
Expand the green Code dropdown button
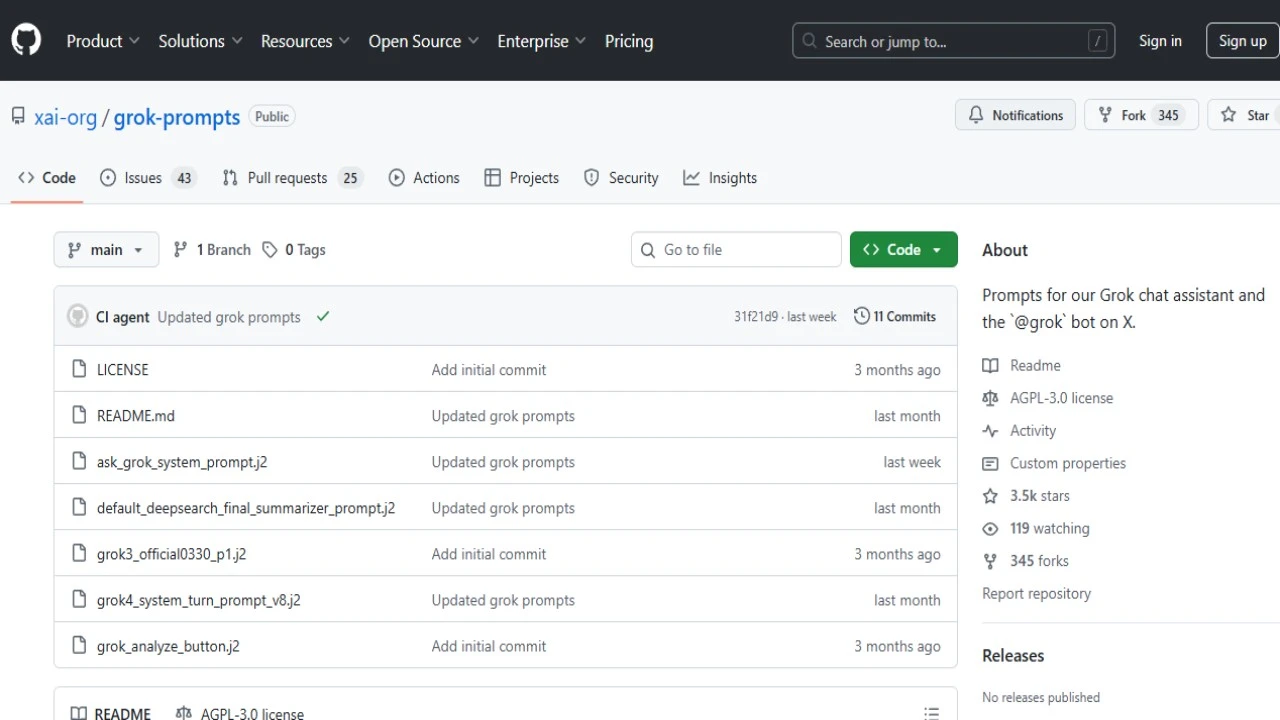pyautogui.click(x=904, y=250)
